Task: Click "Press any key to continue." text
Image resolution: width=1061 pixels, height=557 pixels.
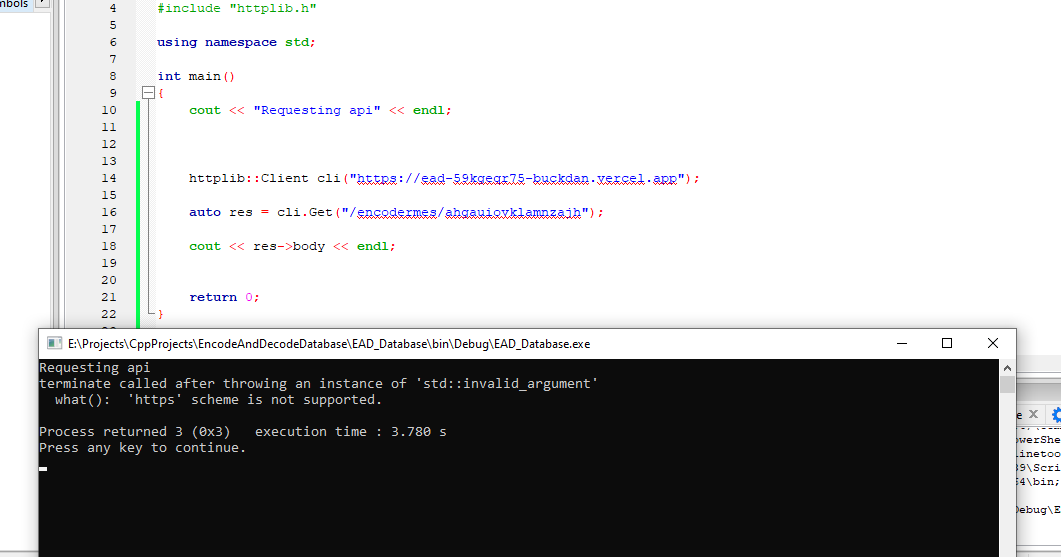Action: point(143,447)
